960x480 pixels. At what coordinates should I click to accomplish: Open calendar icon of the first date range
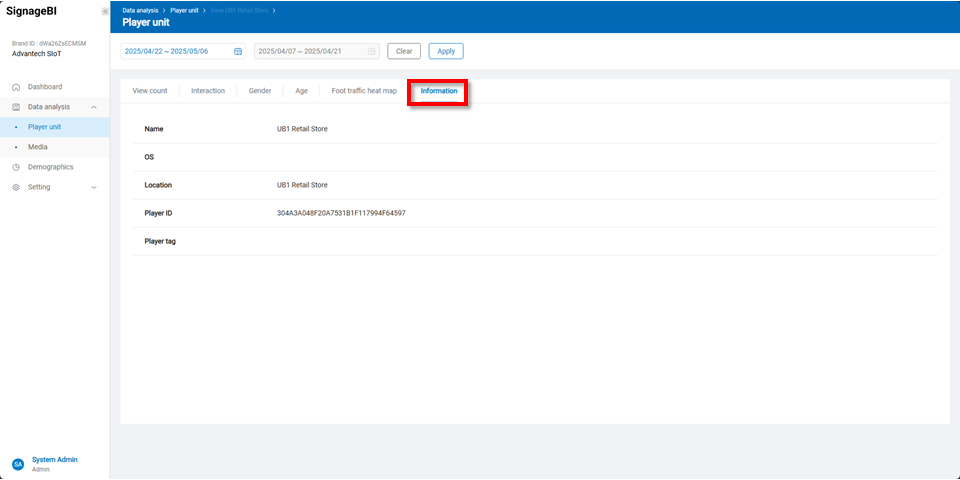point(238,51)
